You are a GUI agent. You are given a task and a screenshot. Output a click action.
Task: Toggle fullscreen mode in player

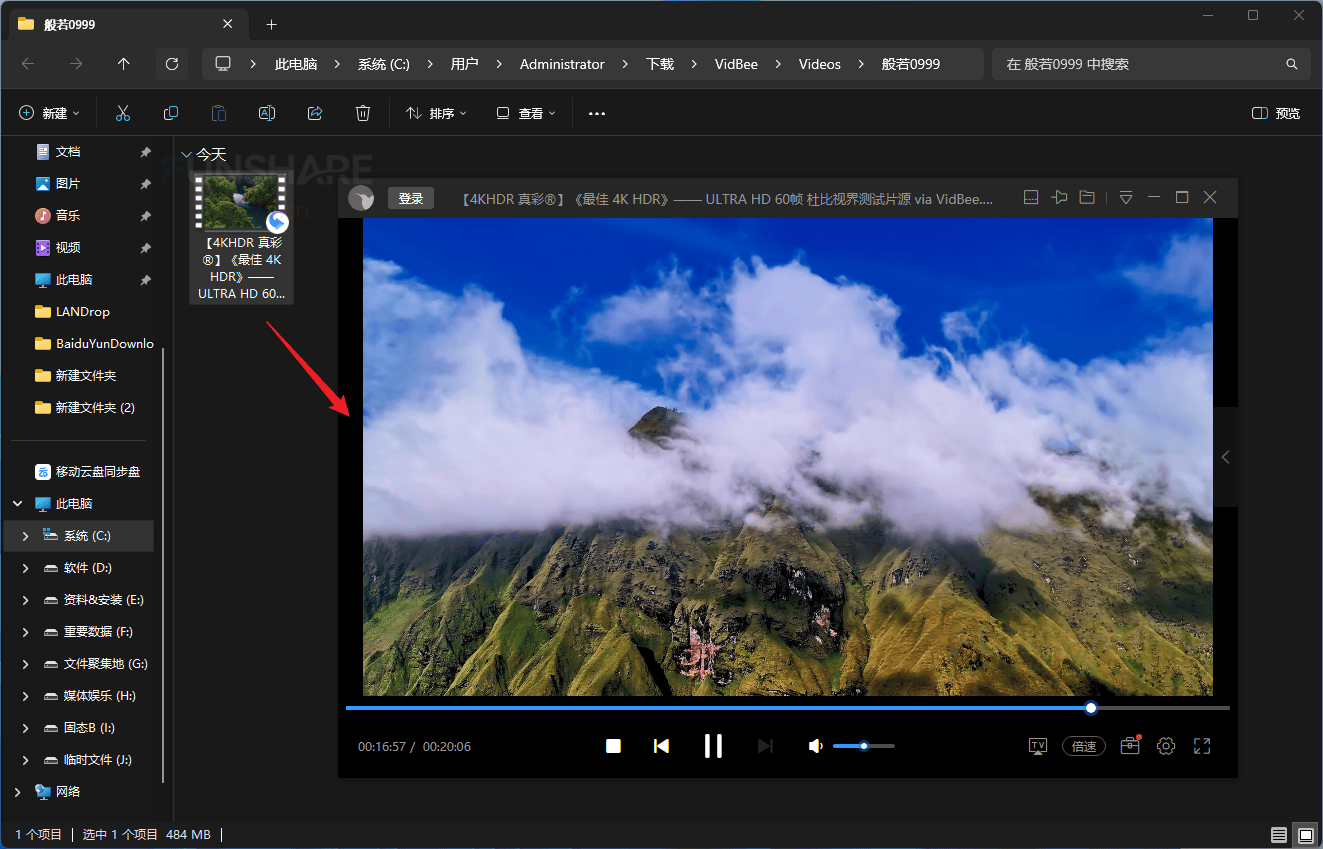click(x=1202, y=746)
